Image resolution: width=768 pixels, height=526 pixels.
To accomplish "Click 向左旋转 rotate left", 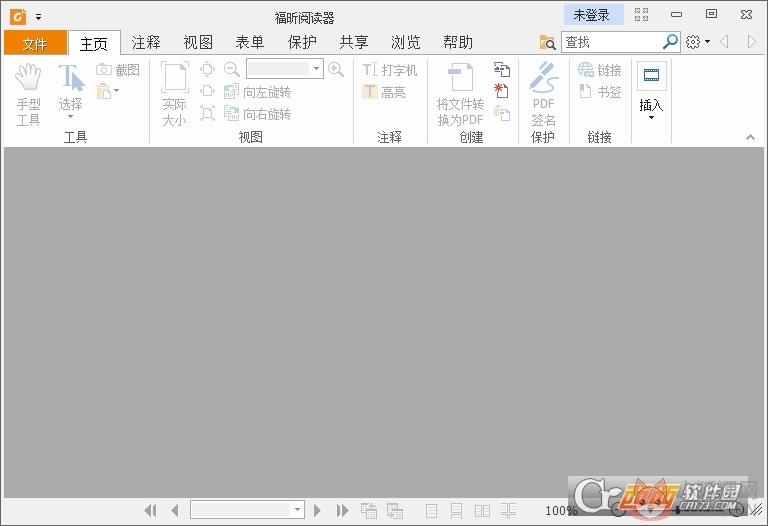I will (258, 92).
